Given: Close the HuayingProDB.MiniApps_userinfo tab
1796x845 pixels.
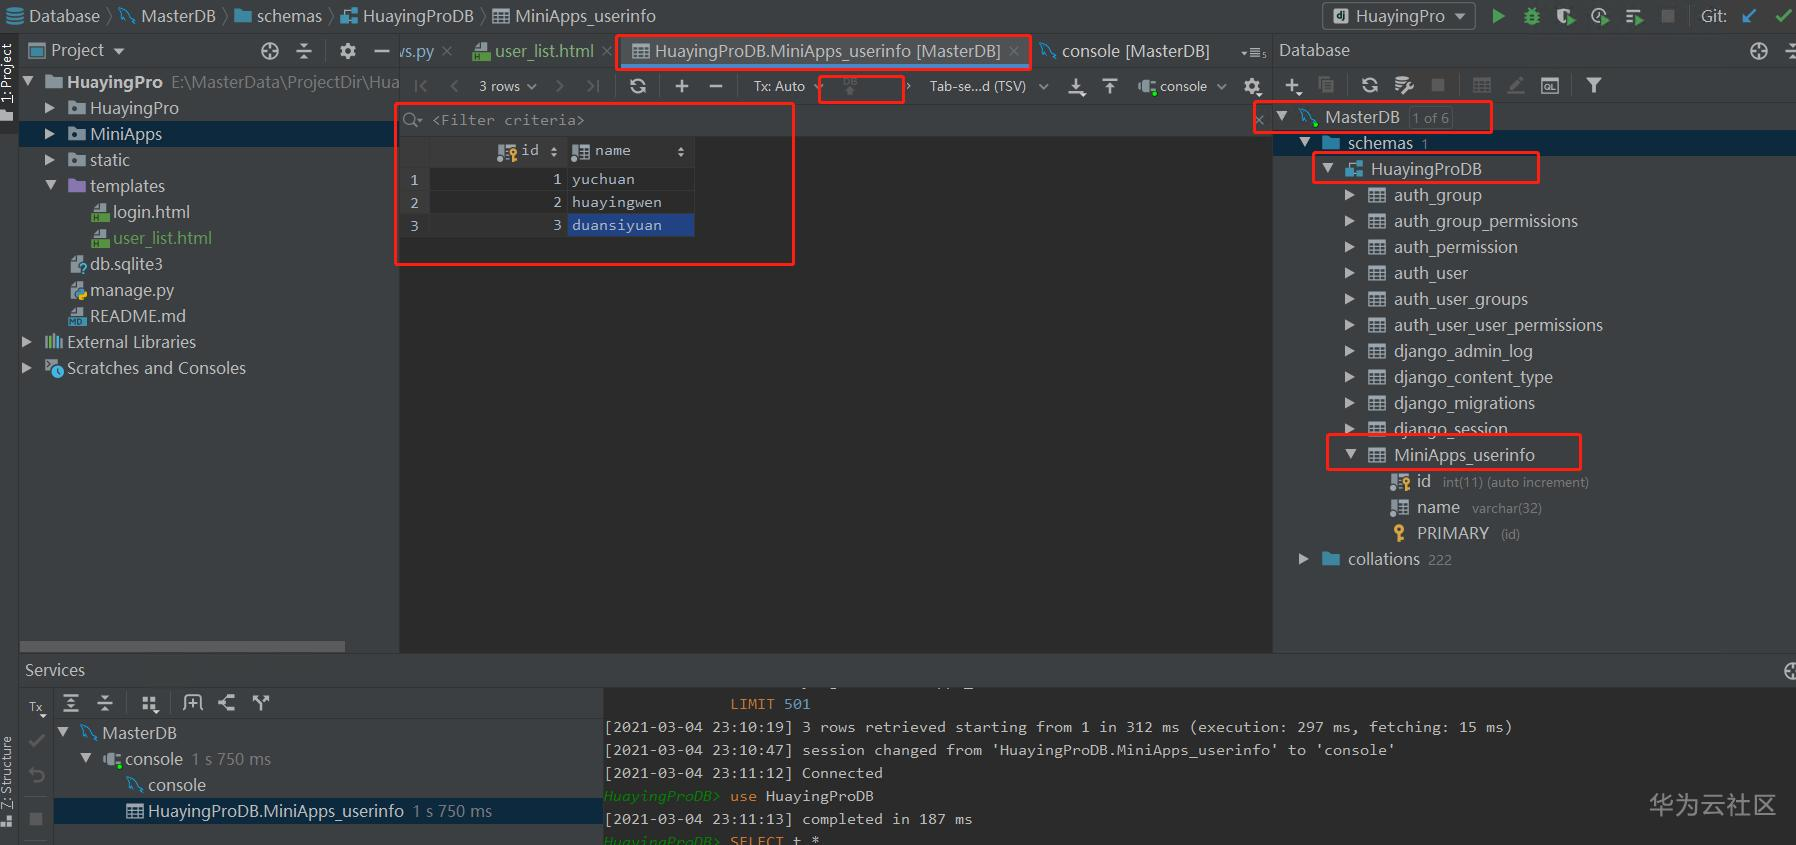Looking at the screenshot, I should coord(1014,51).
